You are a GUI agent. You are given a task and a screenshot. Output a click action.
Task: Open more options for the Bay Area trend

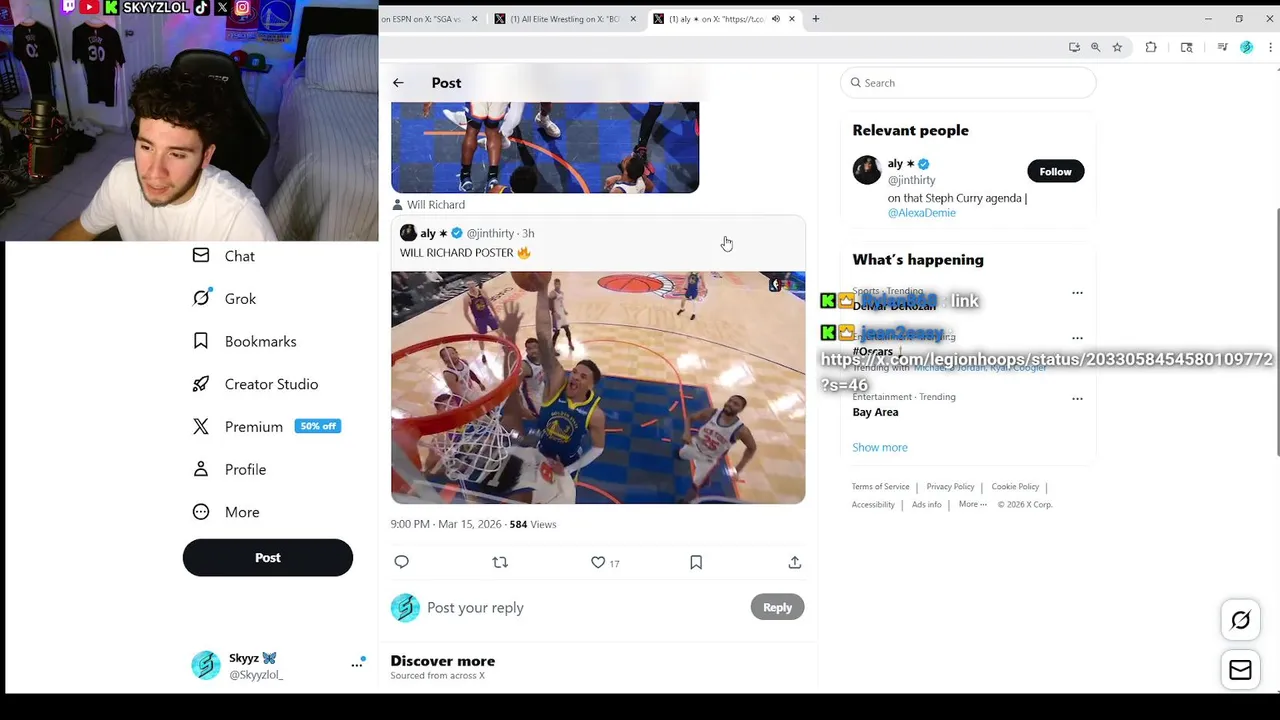point(1077,398)
